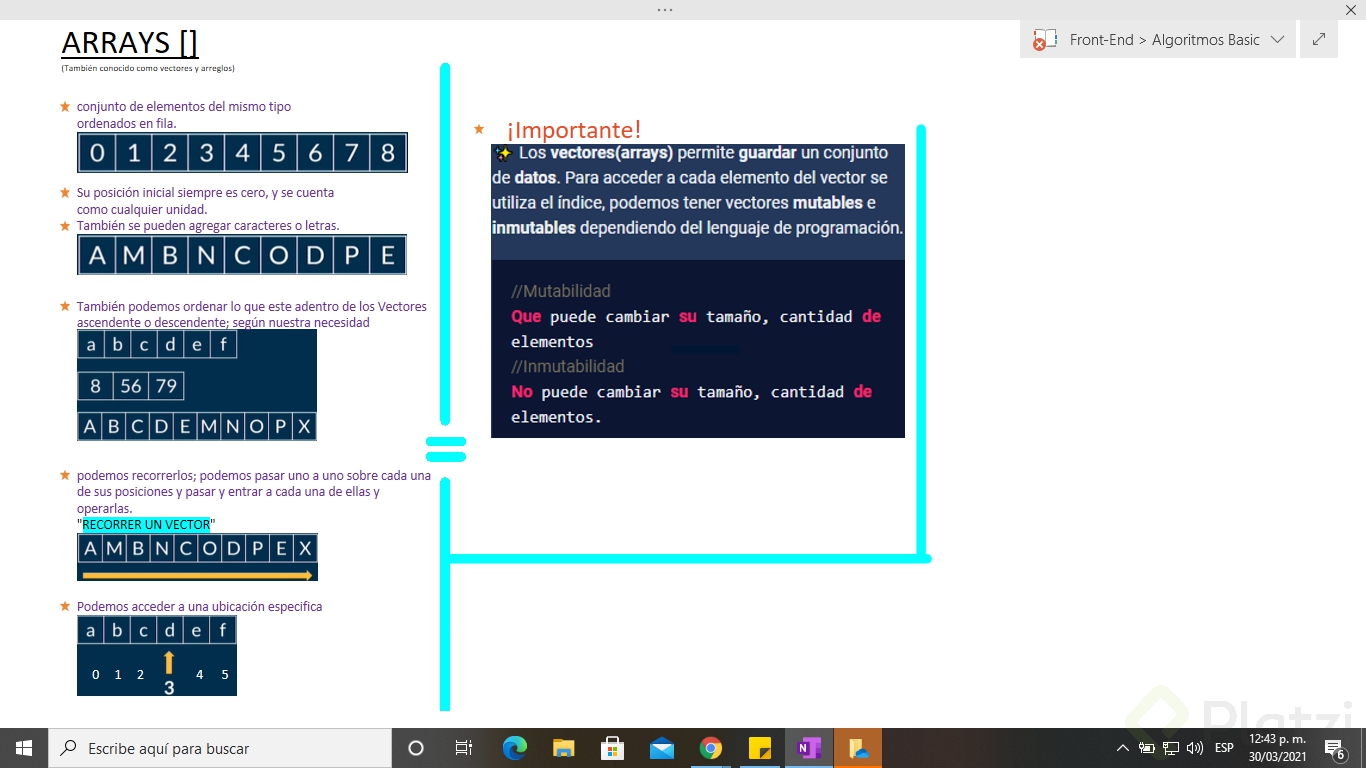Open Sticky Notes from the taskbar

pyautogui.click(x=759, y=748)
